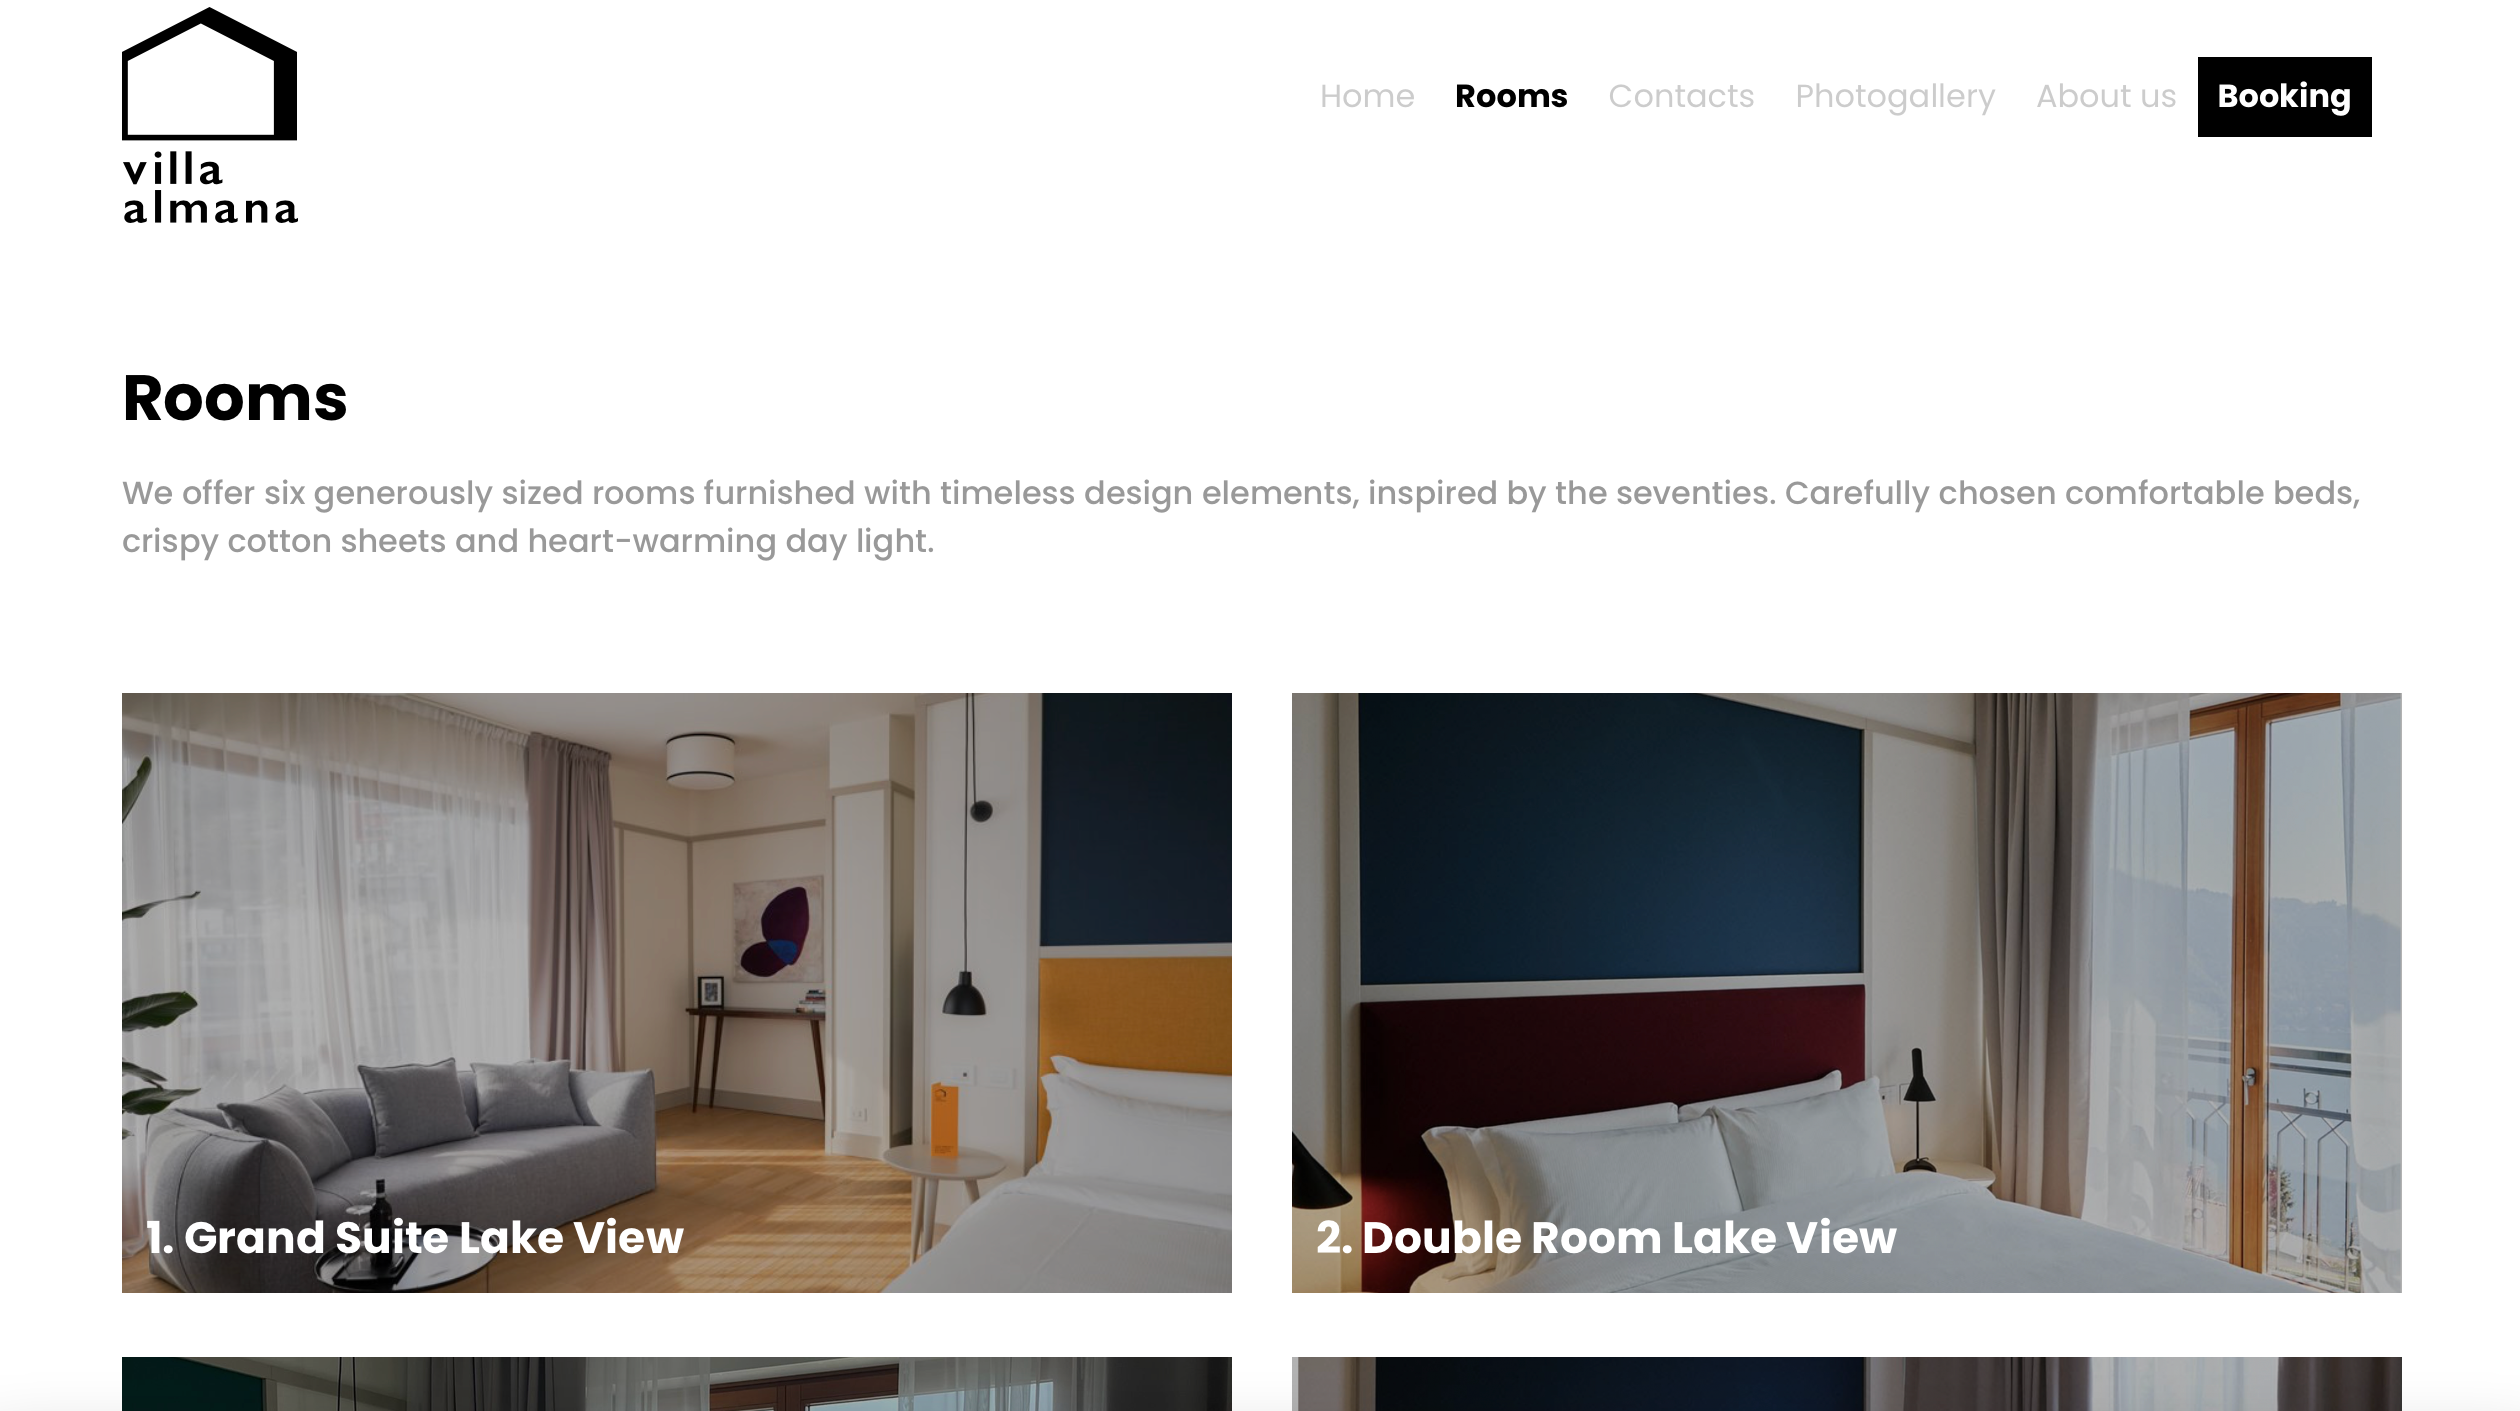This screenshot has width=2520, height=1411.
Task: Click the '1. Grand Suite Lake View' title
Action: (x=415, y=1237)
